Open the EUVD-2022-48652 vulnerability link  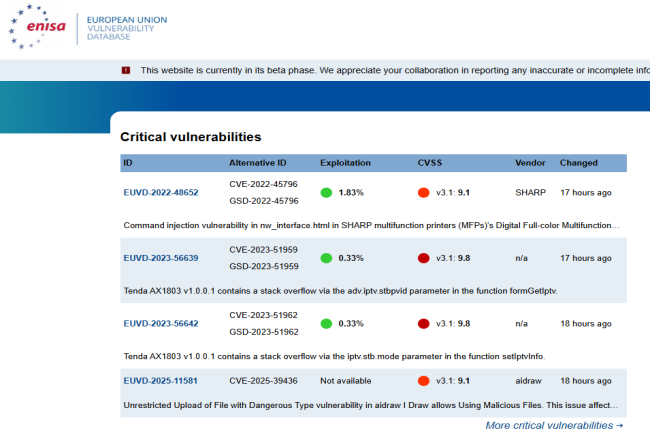(161, 192)
